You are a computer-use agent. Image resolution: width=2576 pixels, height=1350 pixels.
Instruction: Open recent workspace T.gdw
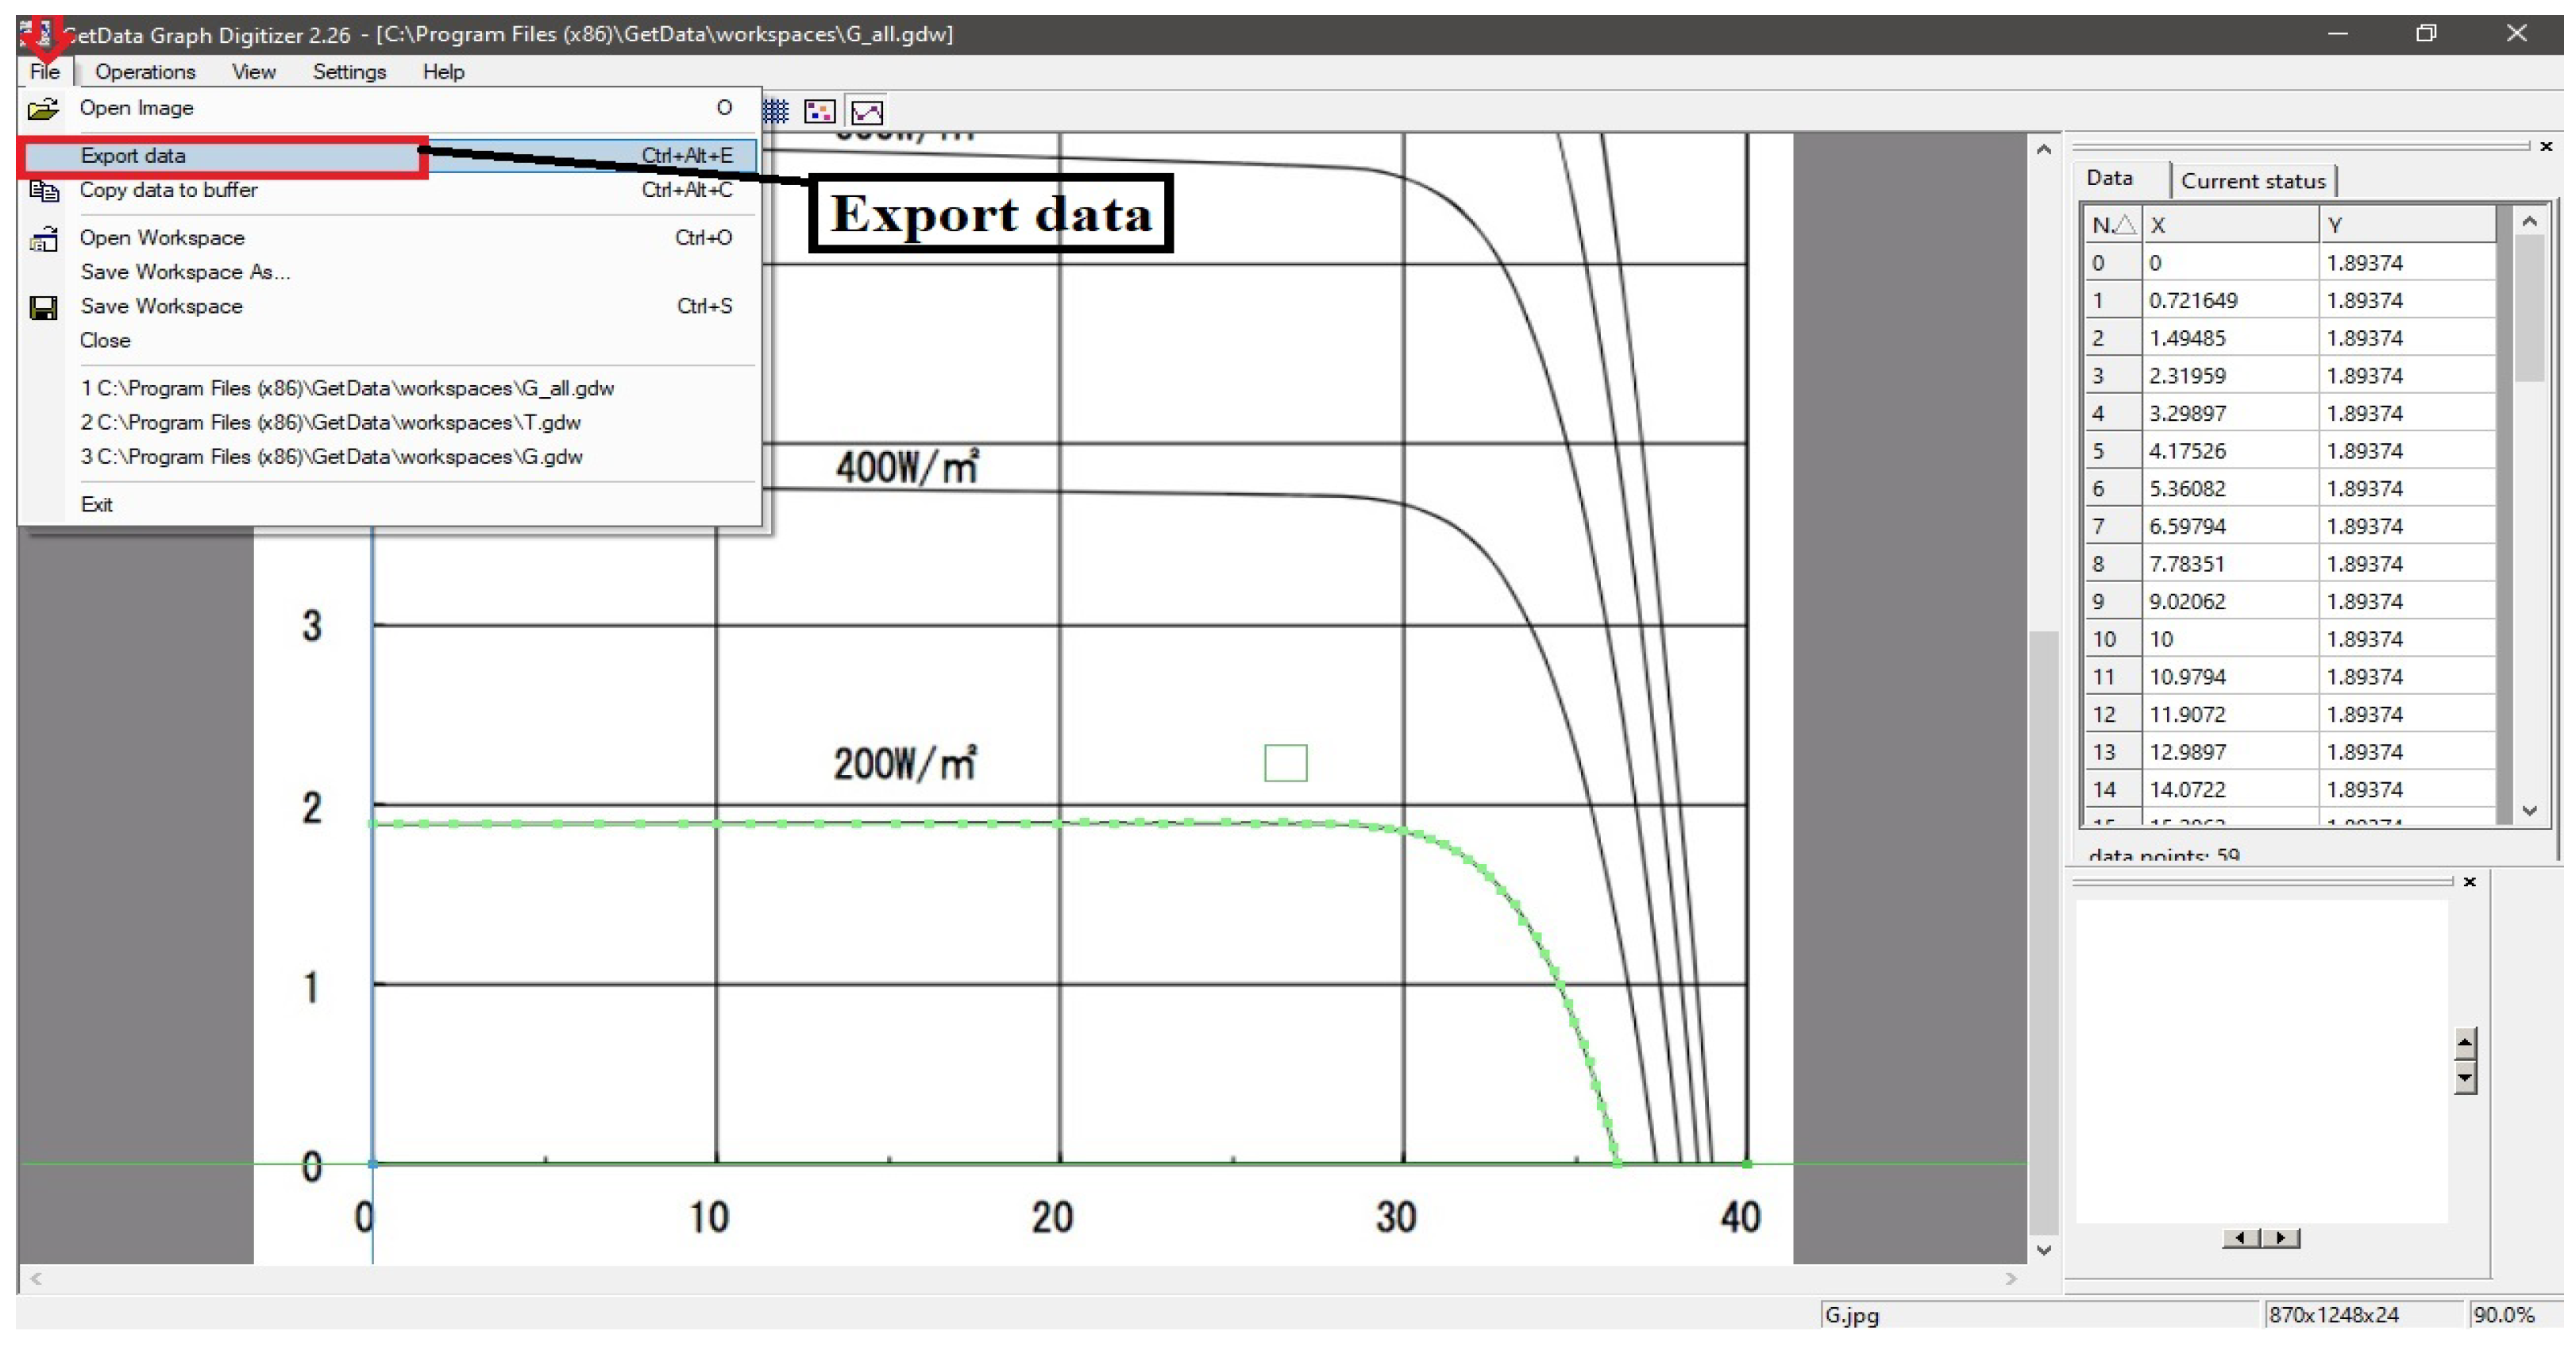click(330, 422)
